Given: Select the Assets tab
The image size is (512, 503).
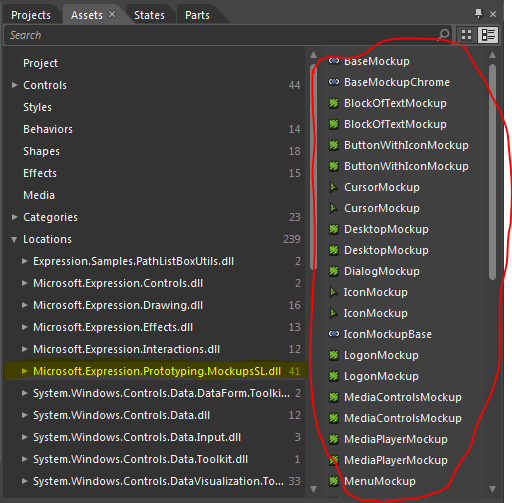Looking at the screenshot, I should pos(87,15).
